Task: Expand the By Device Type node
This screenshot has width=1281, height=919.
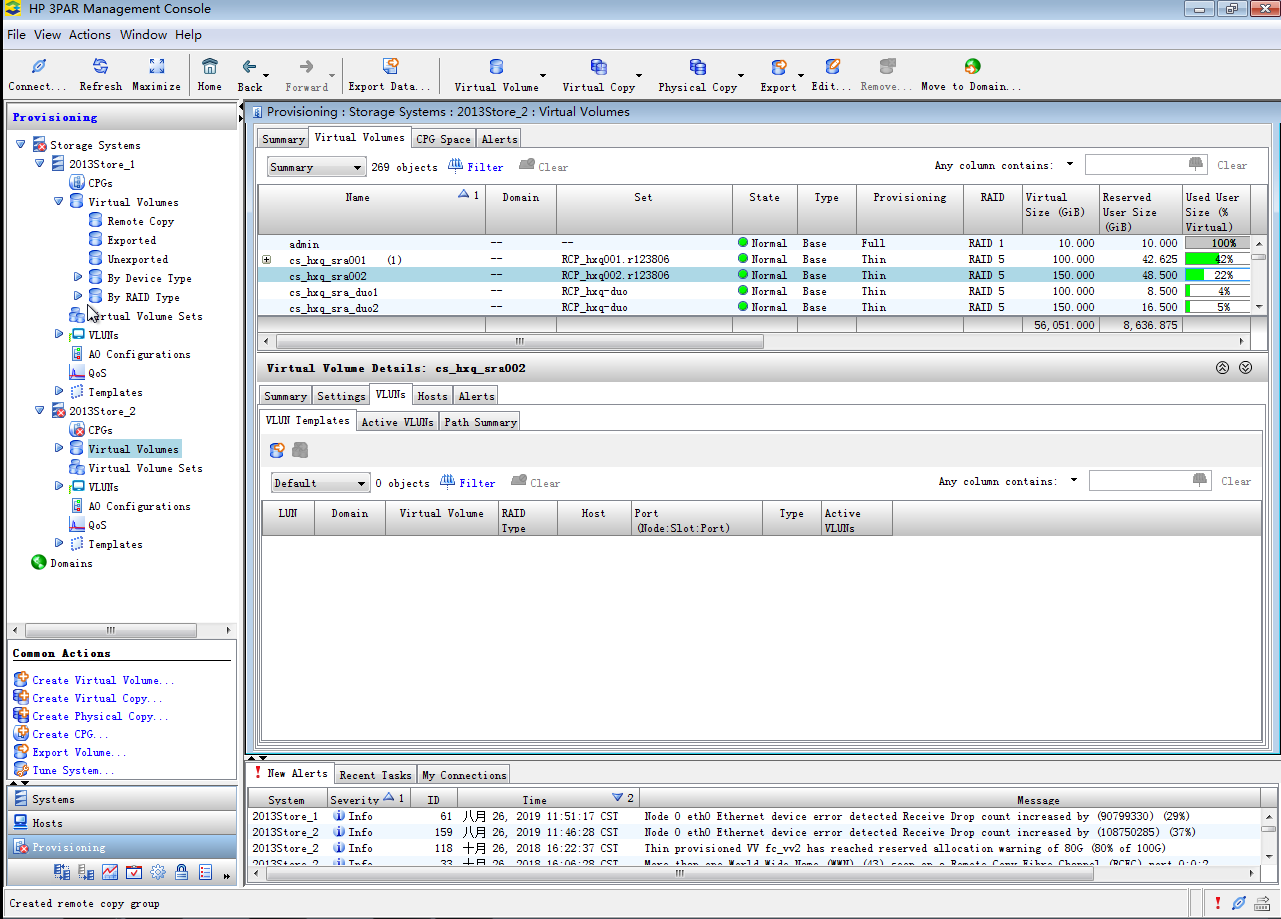Action: tap(78, 278)
